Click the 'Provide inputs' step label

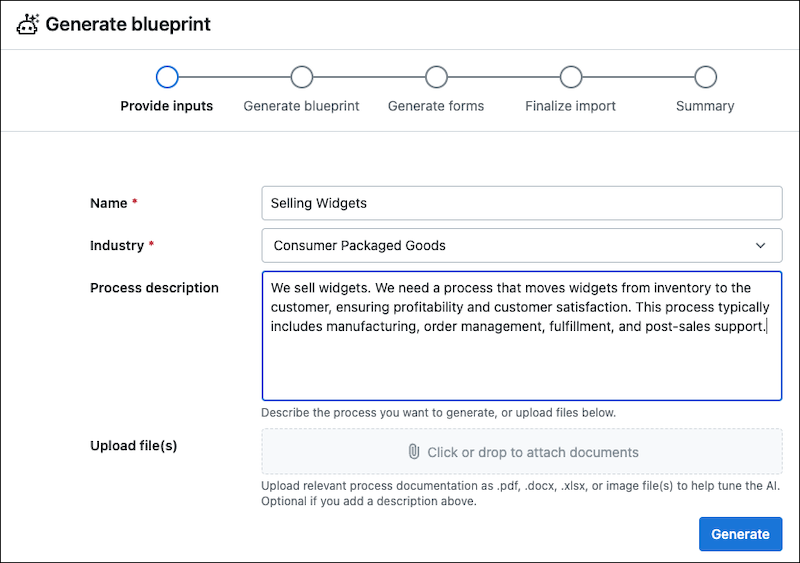[167, 106]
